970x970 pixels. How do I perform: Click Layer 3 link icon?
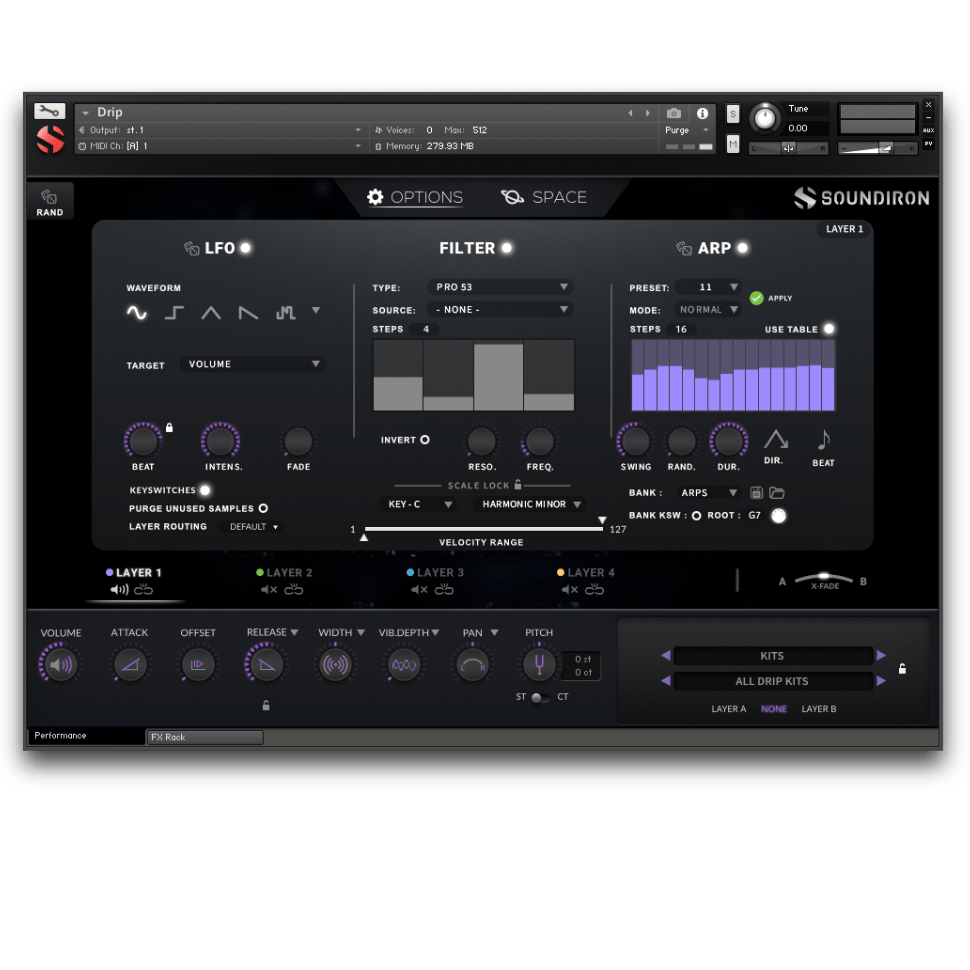coord(444,590)
